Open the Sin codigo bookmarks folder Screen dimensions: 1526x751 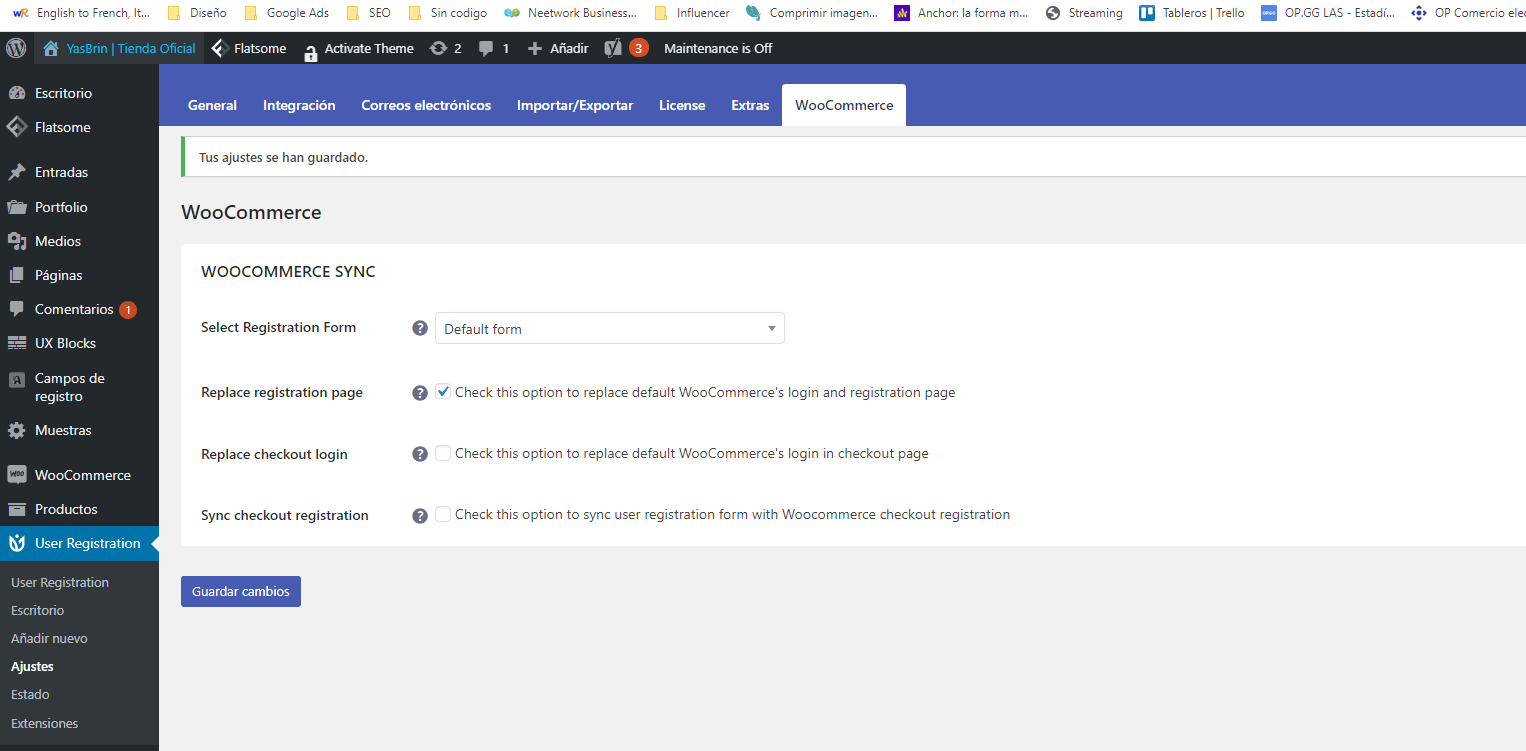[x=447, y=13]
